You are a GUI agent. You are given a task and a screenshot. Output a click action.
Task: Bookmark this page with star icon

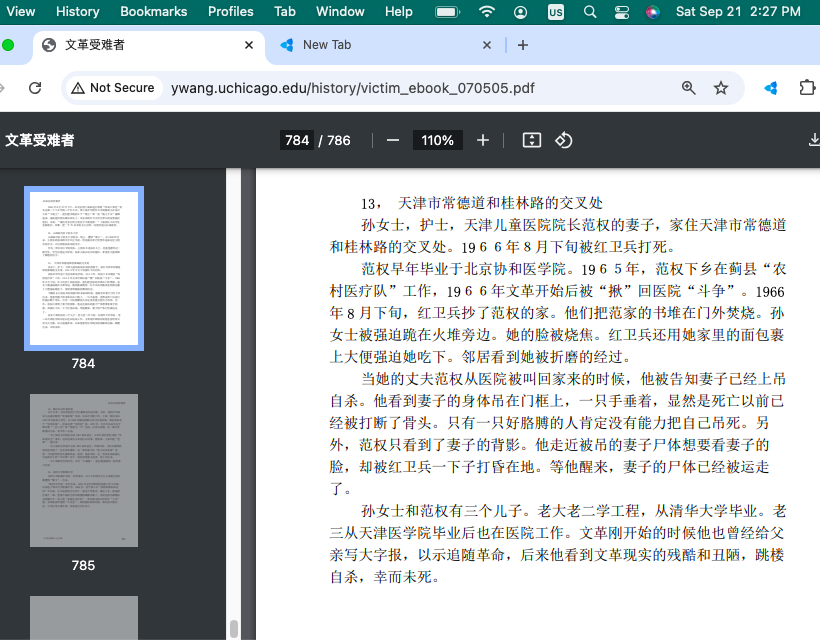pos(721,88)
